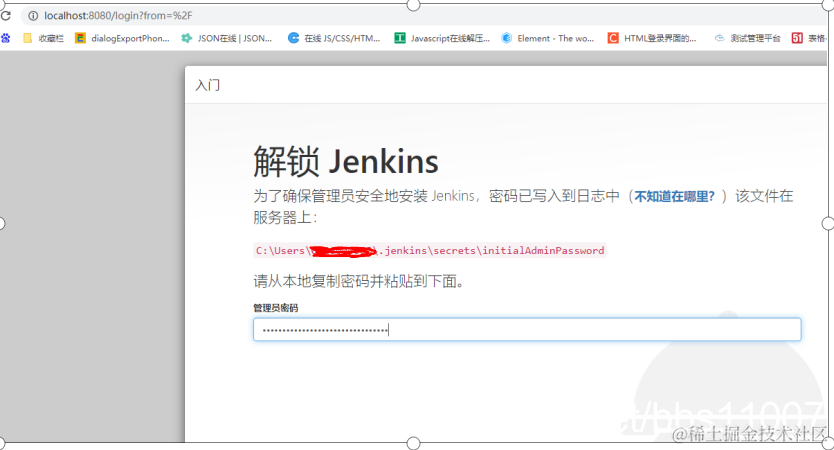Open the red 51 bookmark icon
Screen dimensions: 834x450
(x=797, y=38)
